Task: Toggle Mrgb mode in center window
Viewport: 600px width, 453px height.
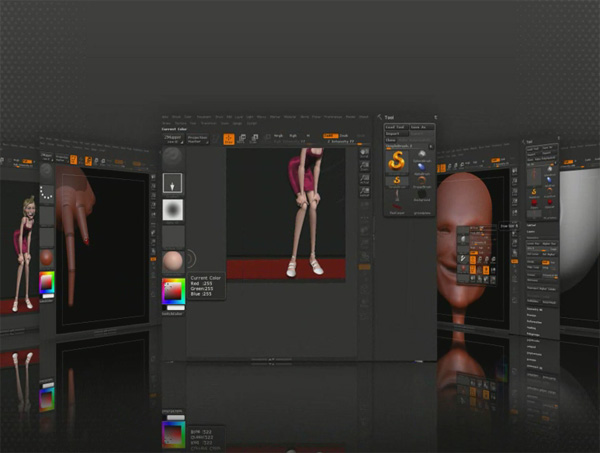Action: tap(278, 135)
